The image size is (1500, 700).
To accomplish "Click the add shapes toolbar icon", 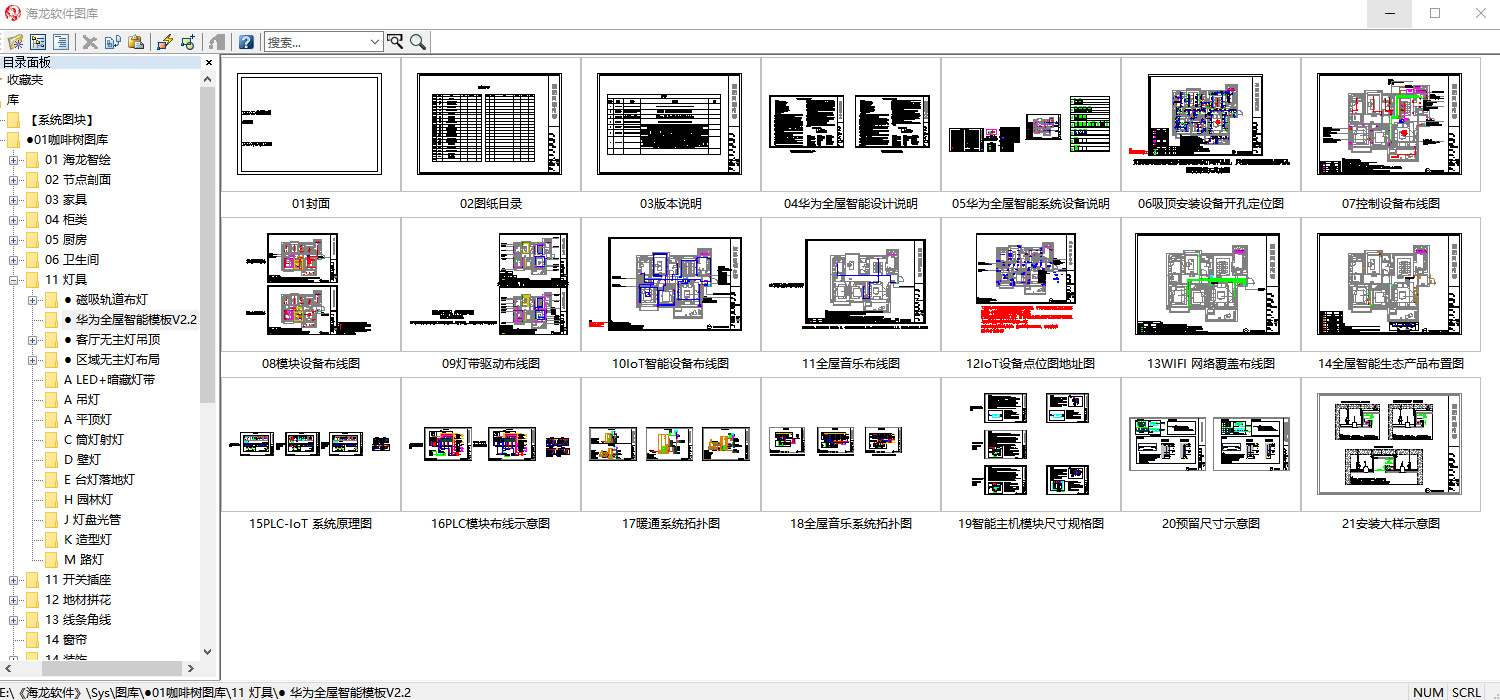I will pos(188,42).
